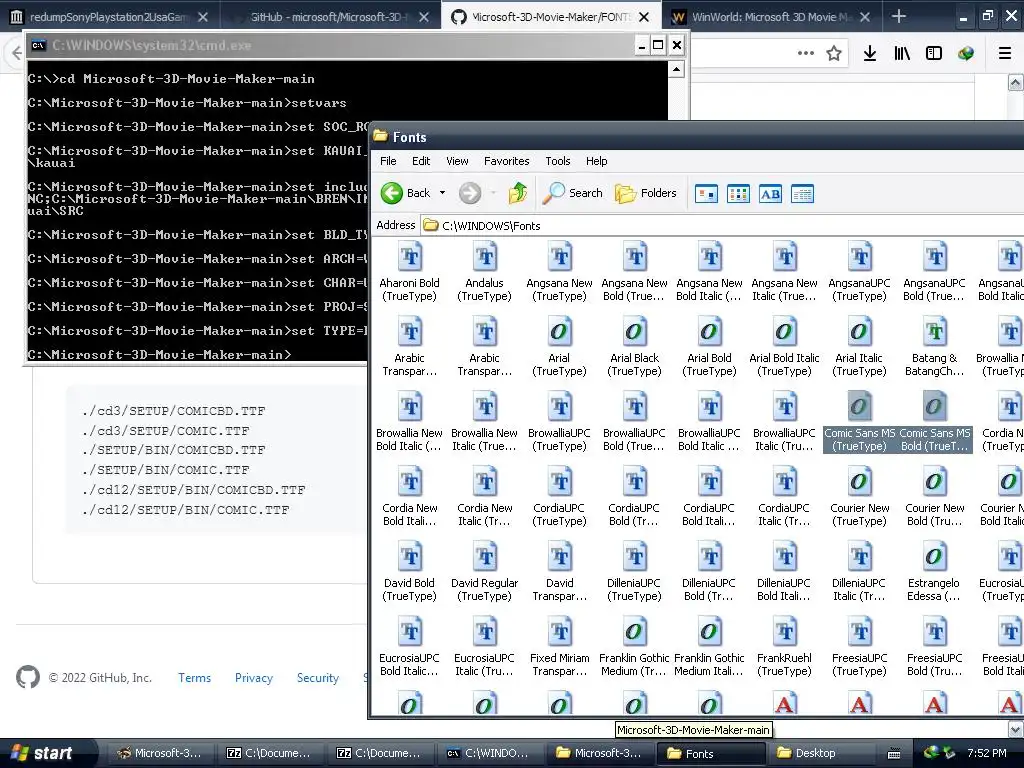
Task: Select the Estrangelo Edessa font
Action: click(x=934, y=572)
